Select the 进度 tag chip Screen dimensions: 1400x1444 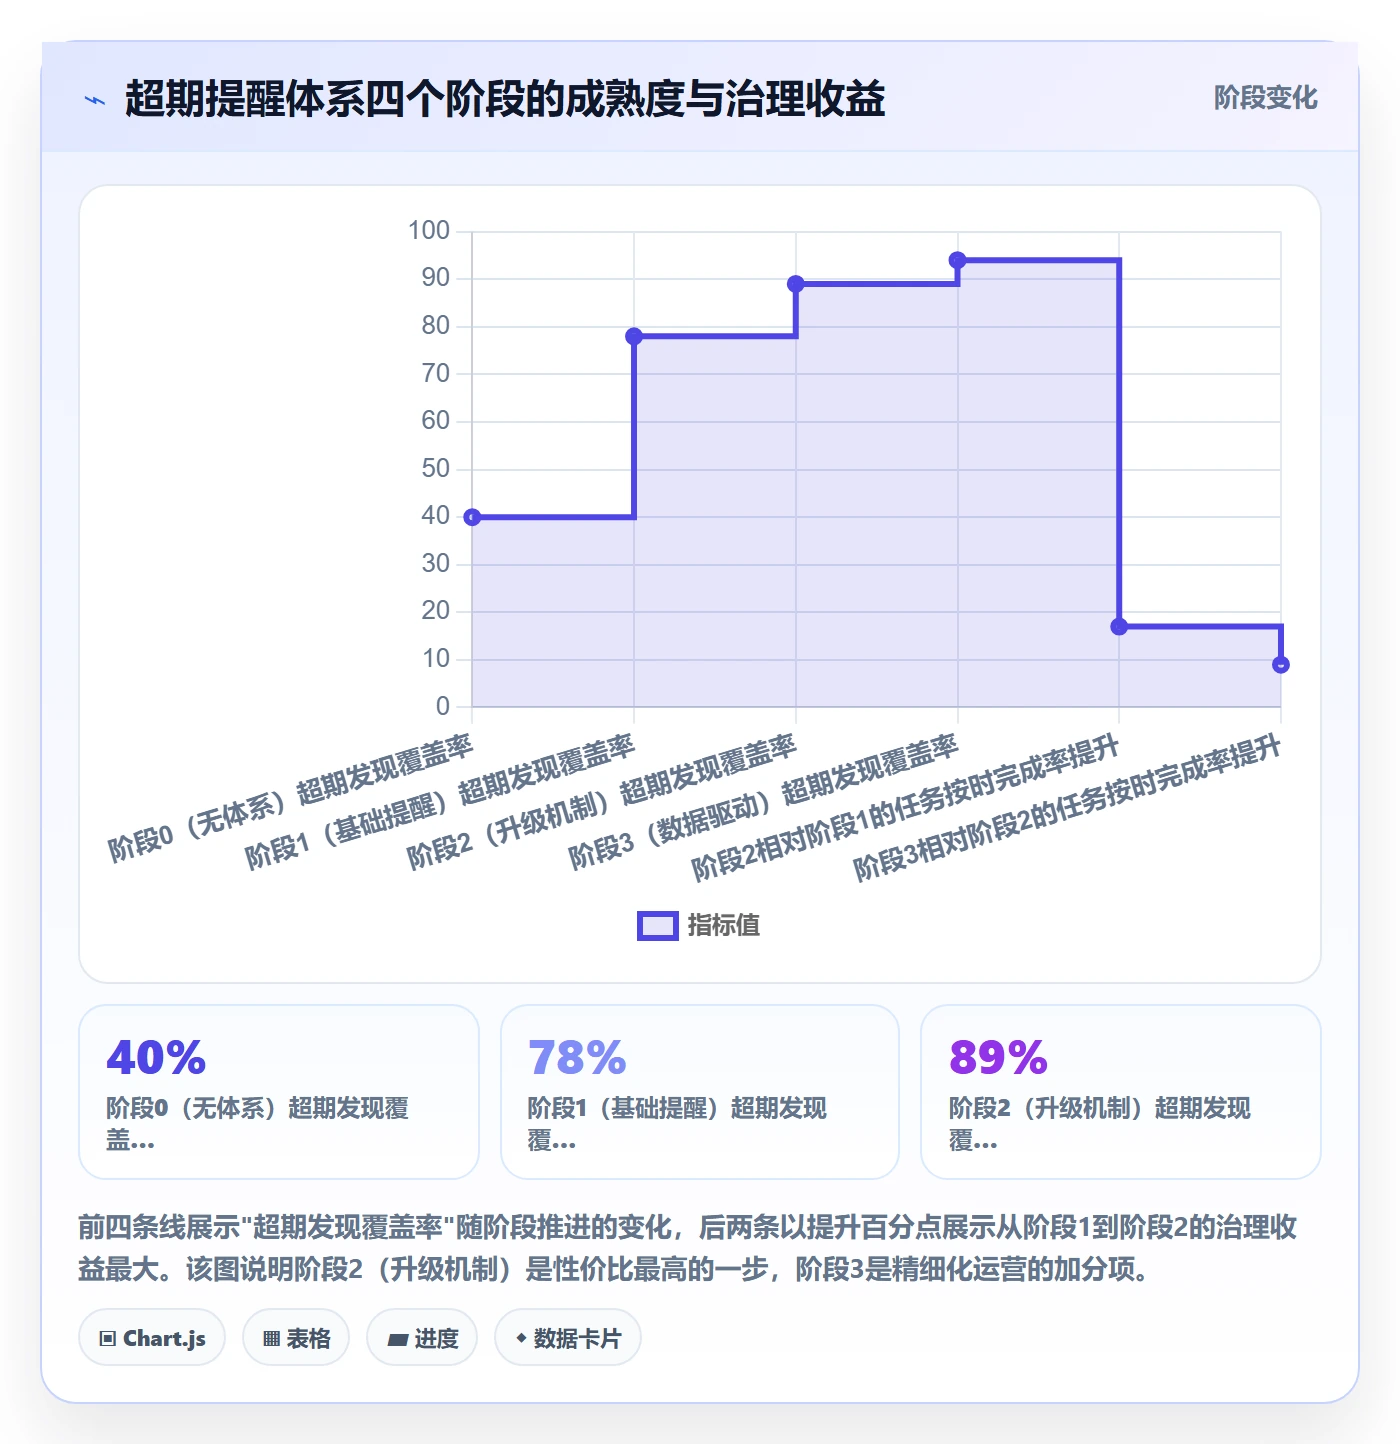click(422, 1338)
